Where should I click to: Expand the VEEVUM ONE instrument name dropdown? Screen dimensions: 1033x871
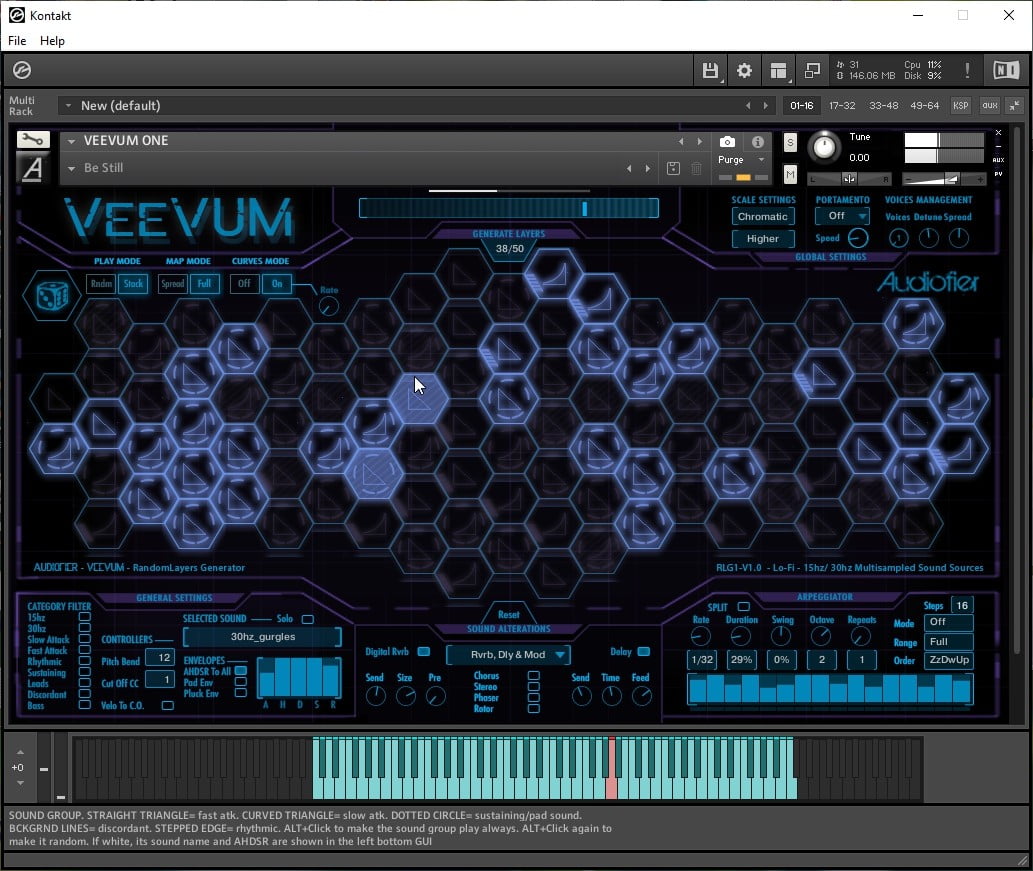pyautogui.click(x=71, y=141)
